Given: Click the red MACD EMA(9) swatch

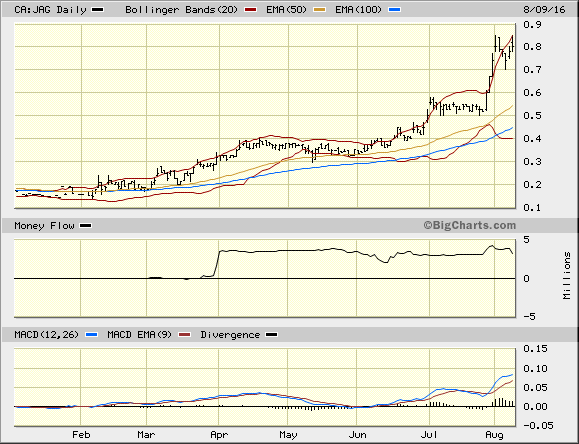Looking at the screenshot, I should tap(184, 335).
